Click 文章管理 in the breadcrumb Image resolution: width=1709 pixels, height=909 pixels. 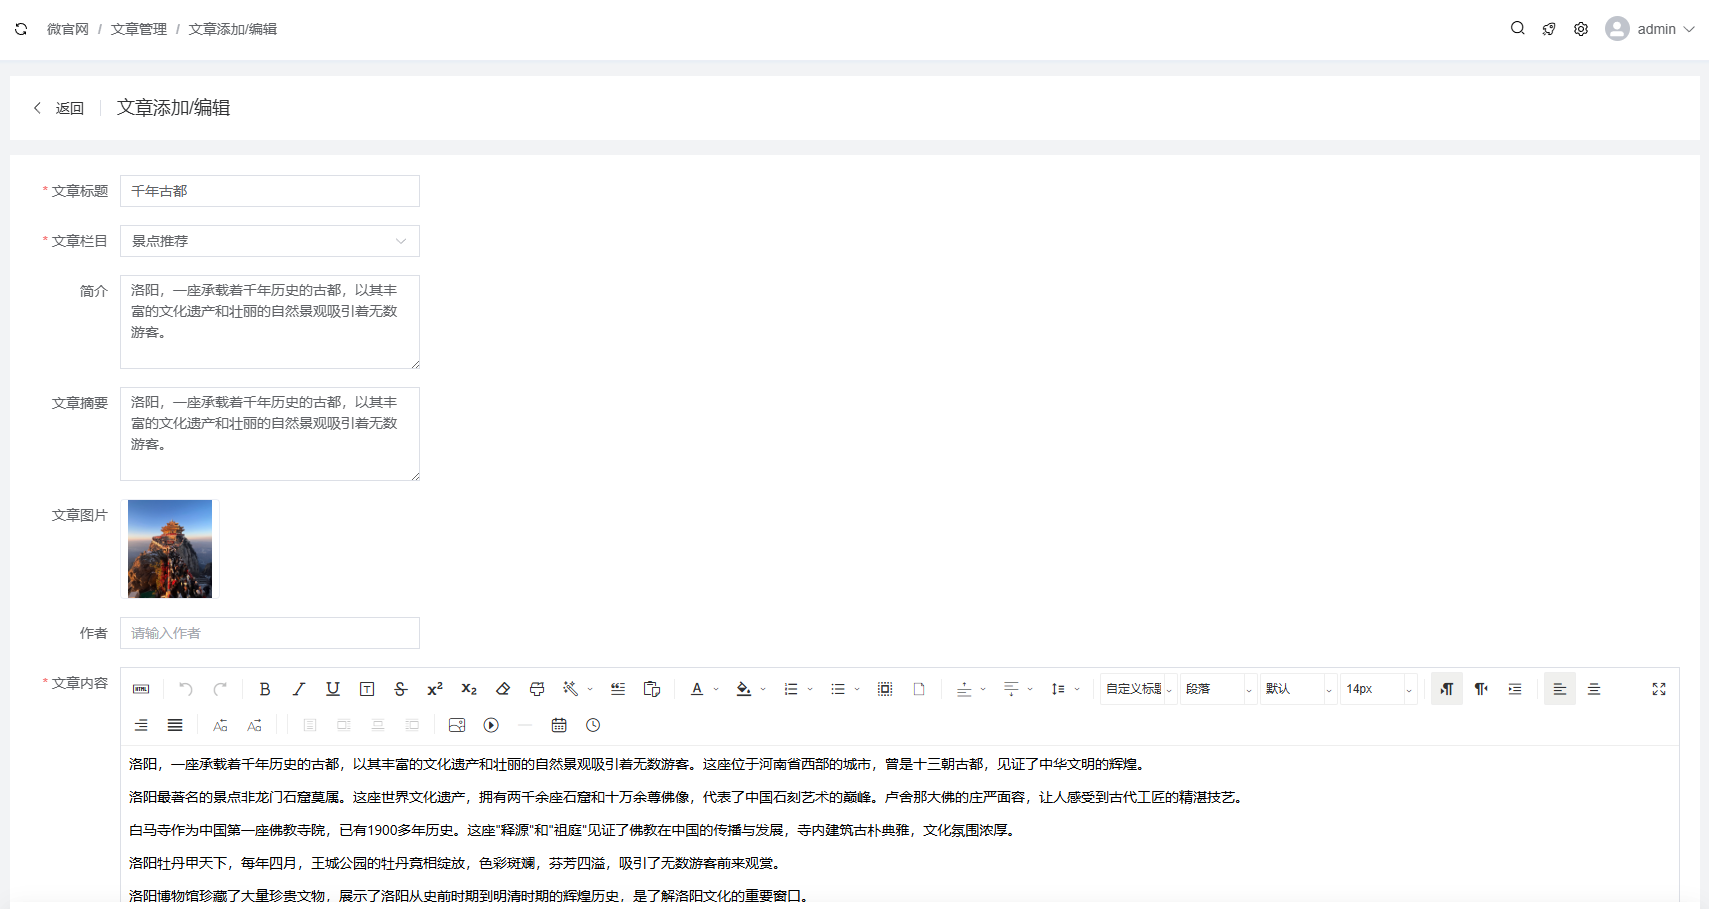tap(139, 29)
